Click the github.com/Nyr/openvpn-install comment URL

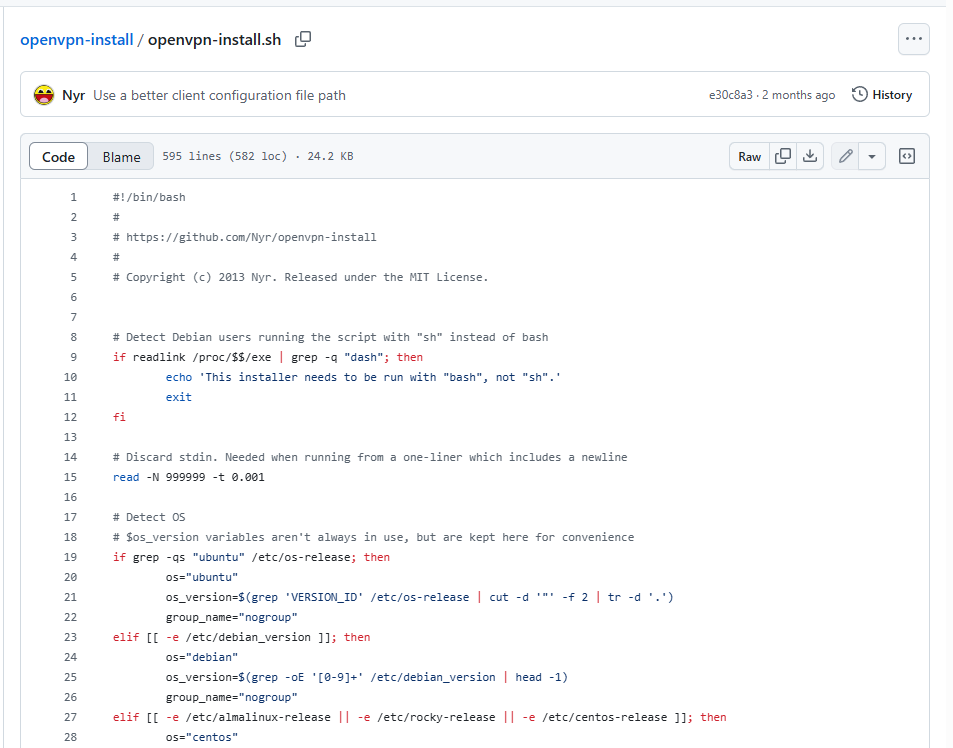click(x=251, y=237)
